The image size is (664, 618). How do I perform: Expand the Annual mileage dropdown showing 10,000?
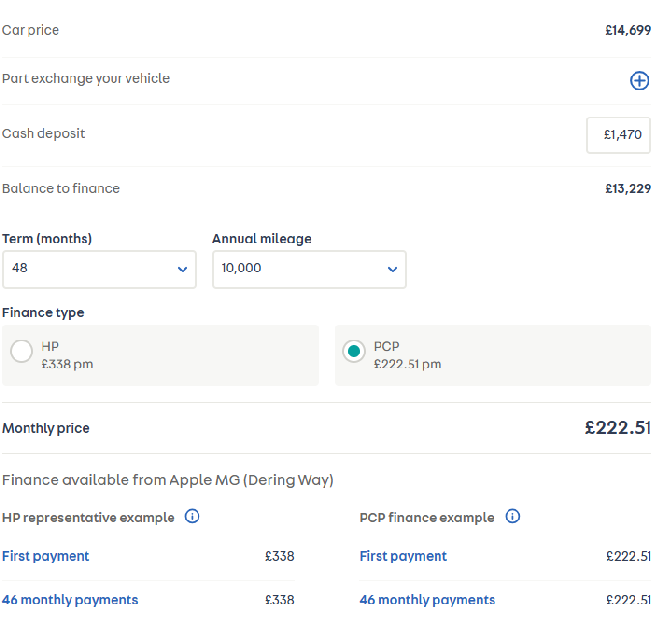tap(308, 269)
